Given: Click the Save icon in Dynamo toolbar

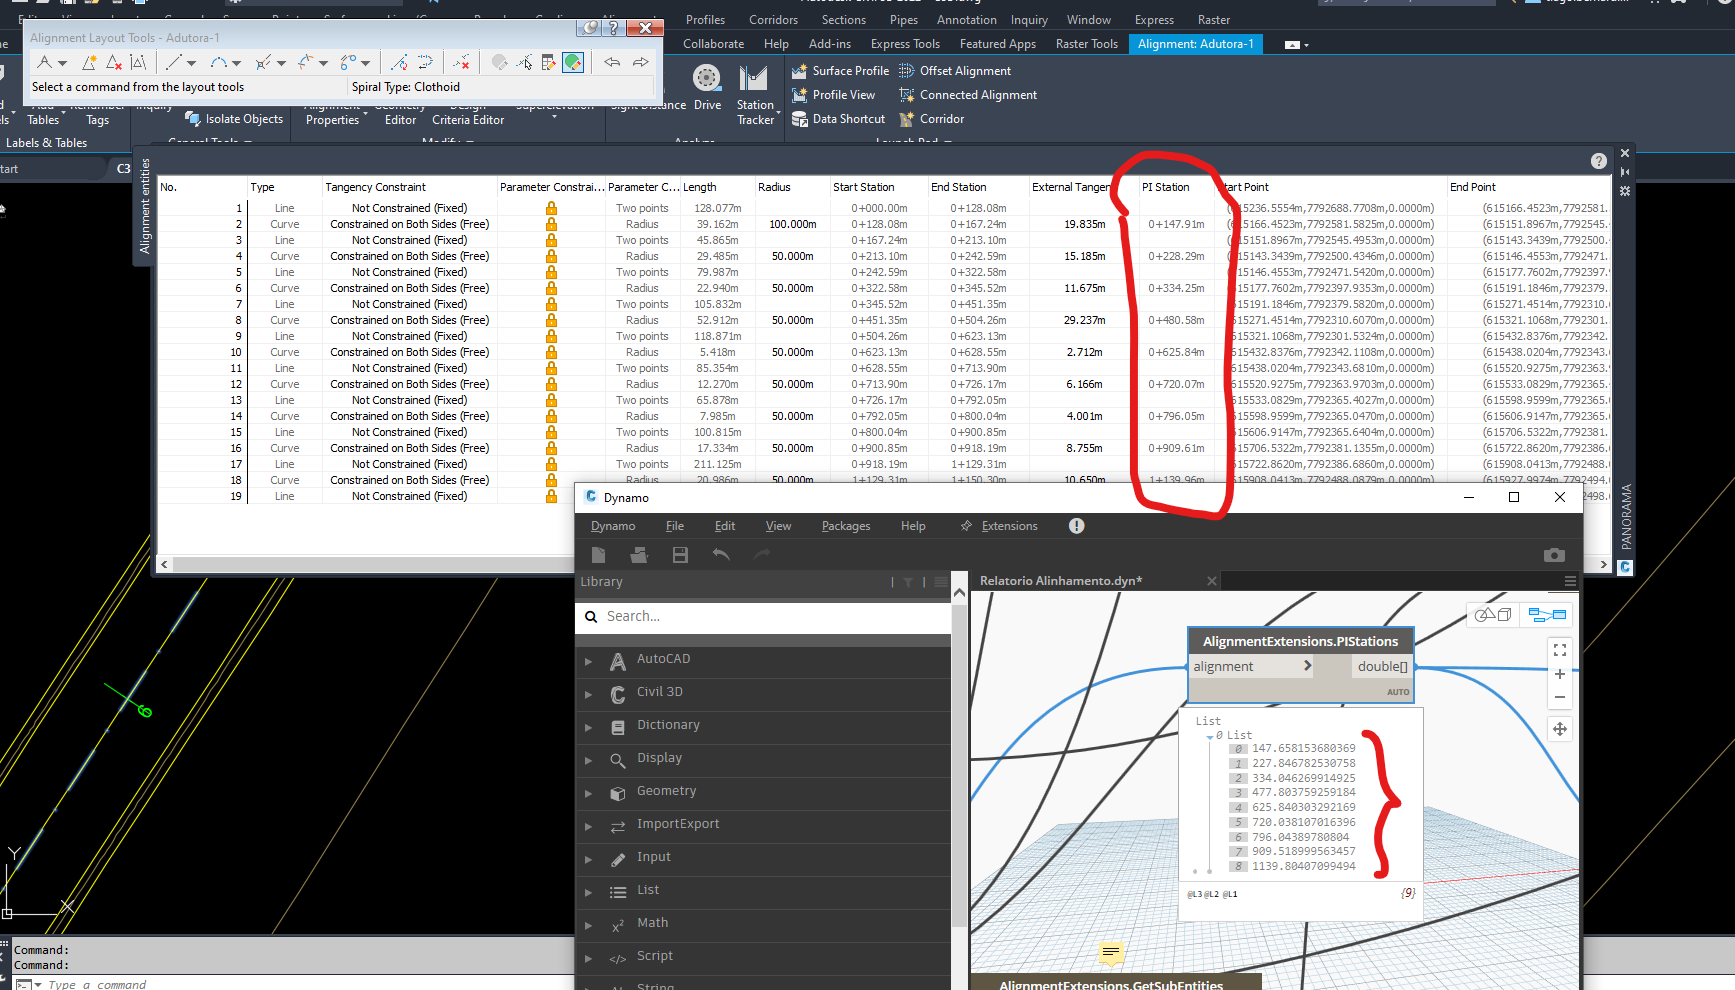Looking at the screenshot, I should [680, 555].
